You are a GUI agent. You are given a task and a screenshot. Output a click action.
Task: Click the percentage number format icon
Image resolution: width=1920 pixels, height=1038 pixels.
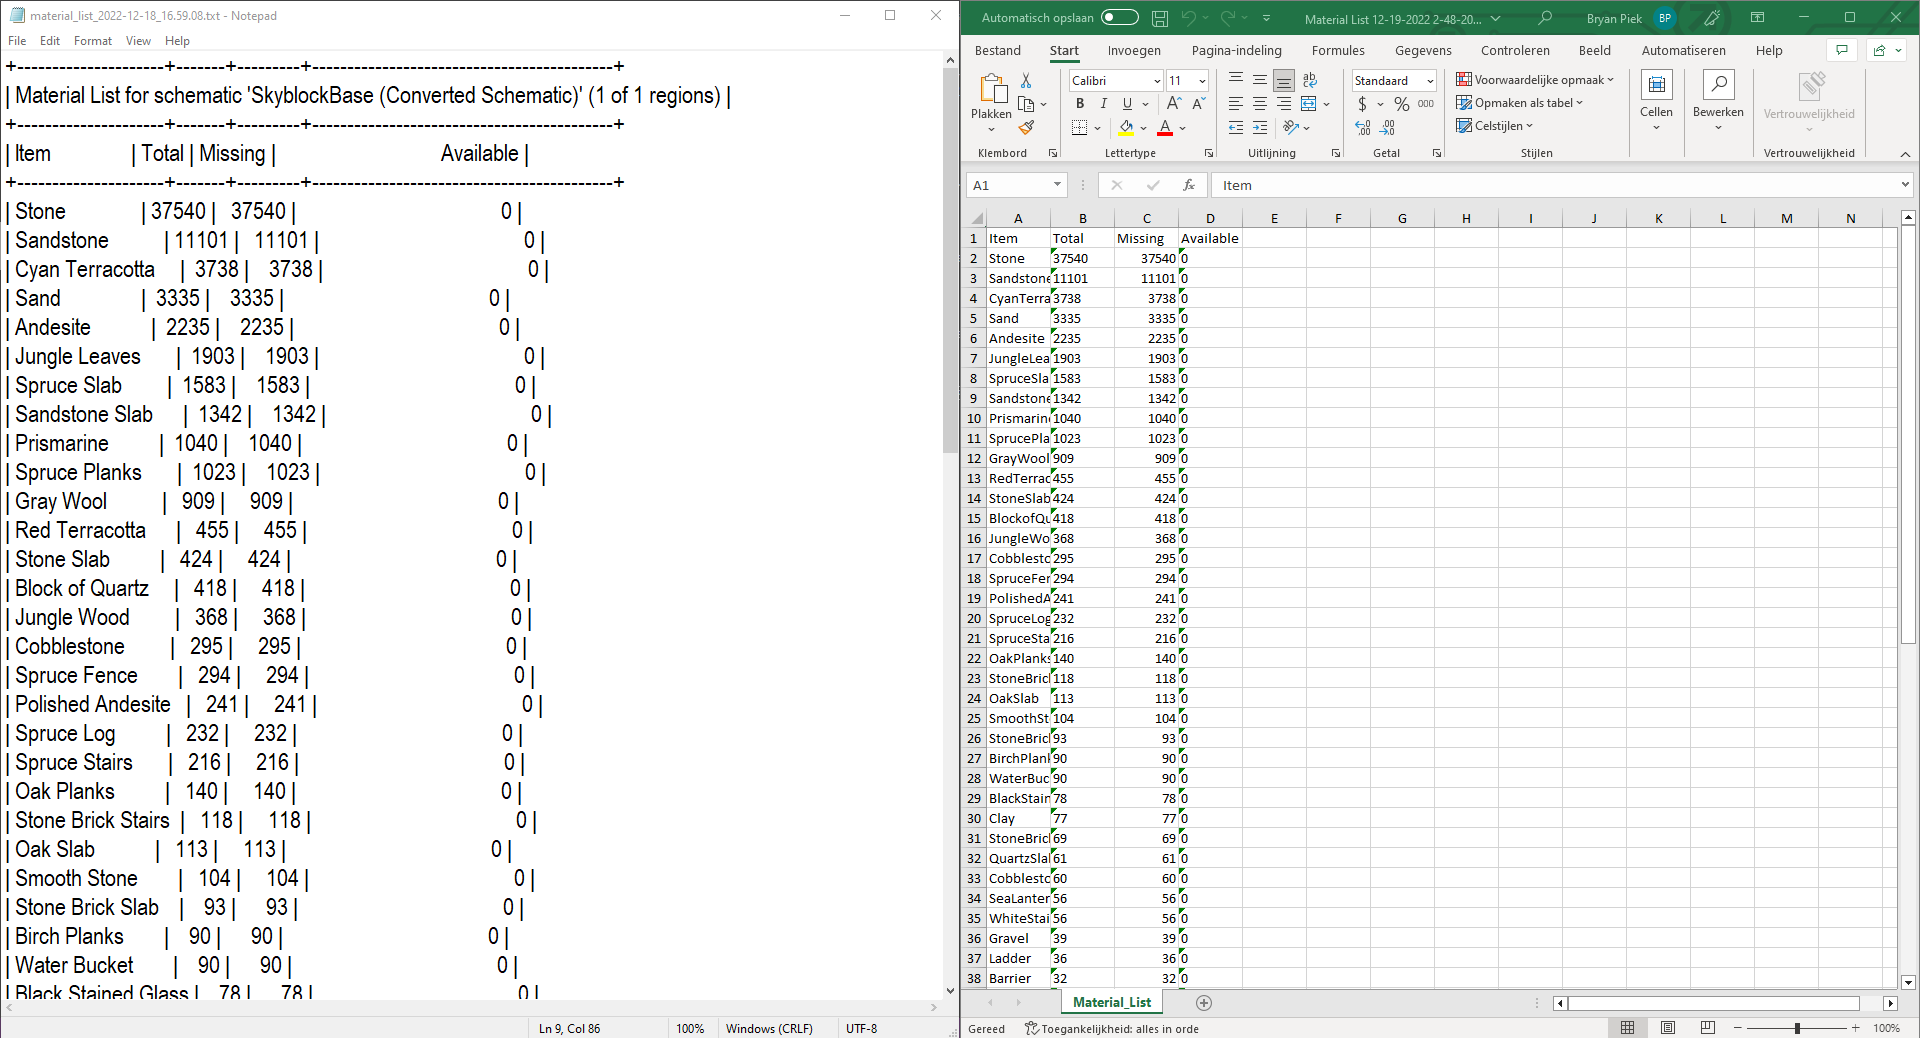coord(1401,103)
